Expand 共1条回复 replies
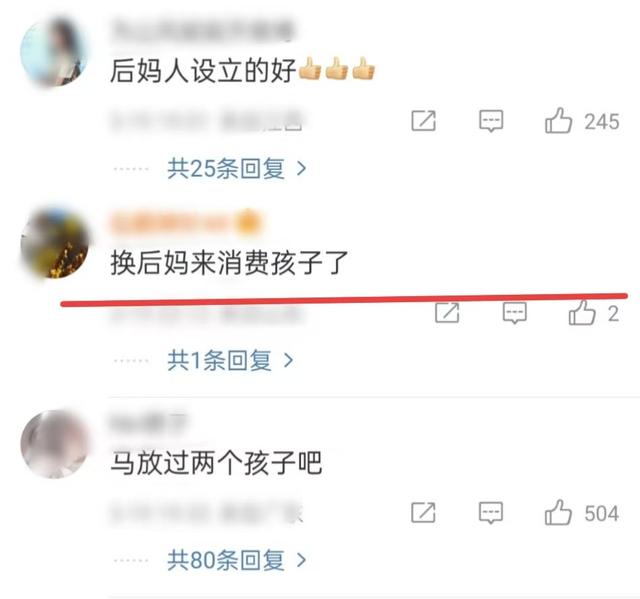640x599 pixels. pyautogui.click(x=230, y=360)
